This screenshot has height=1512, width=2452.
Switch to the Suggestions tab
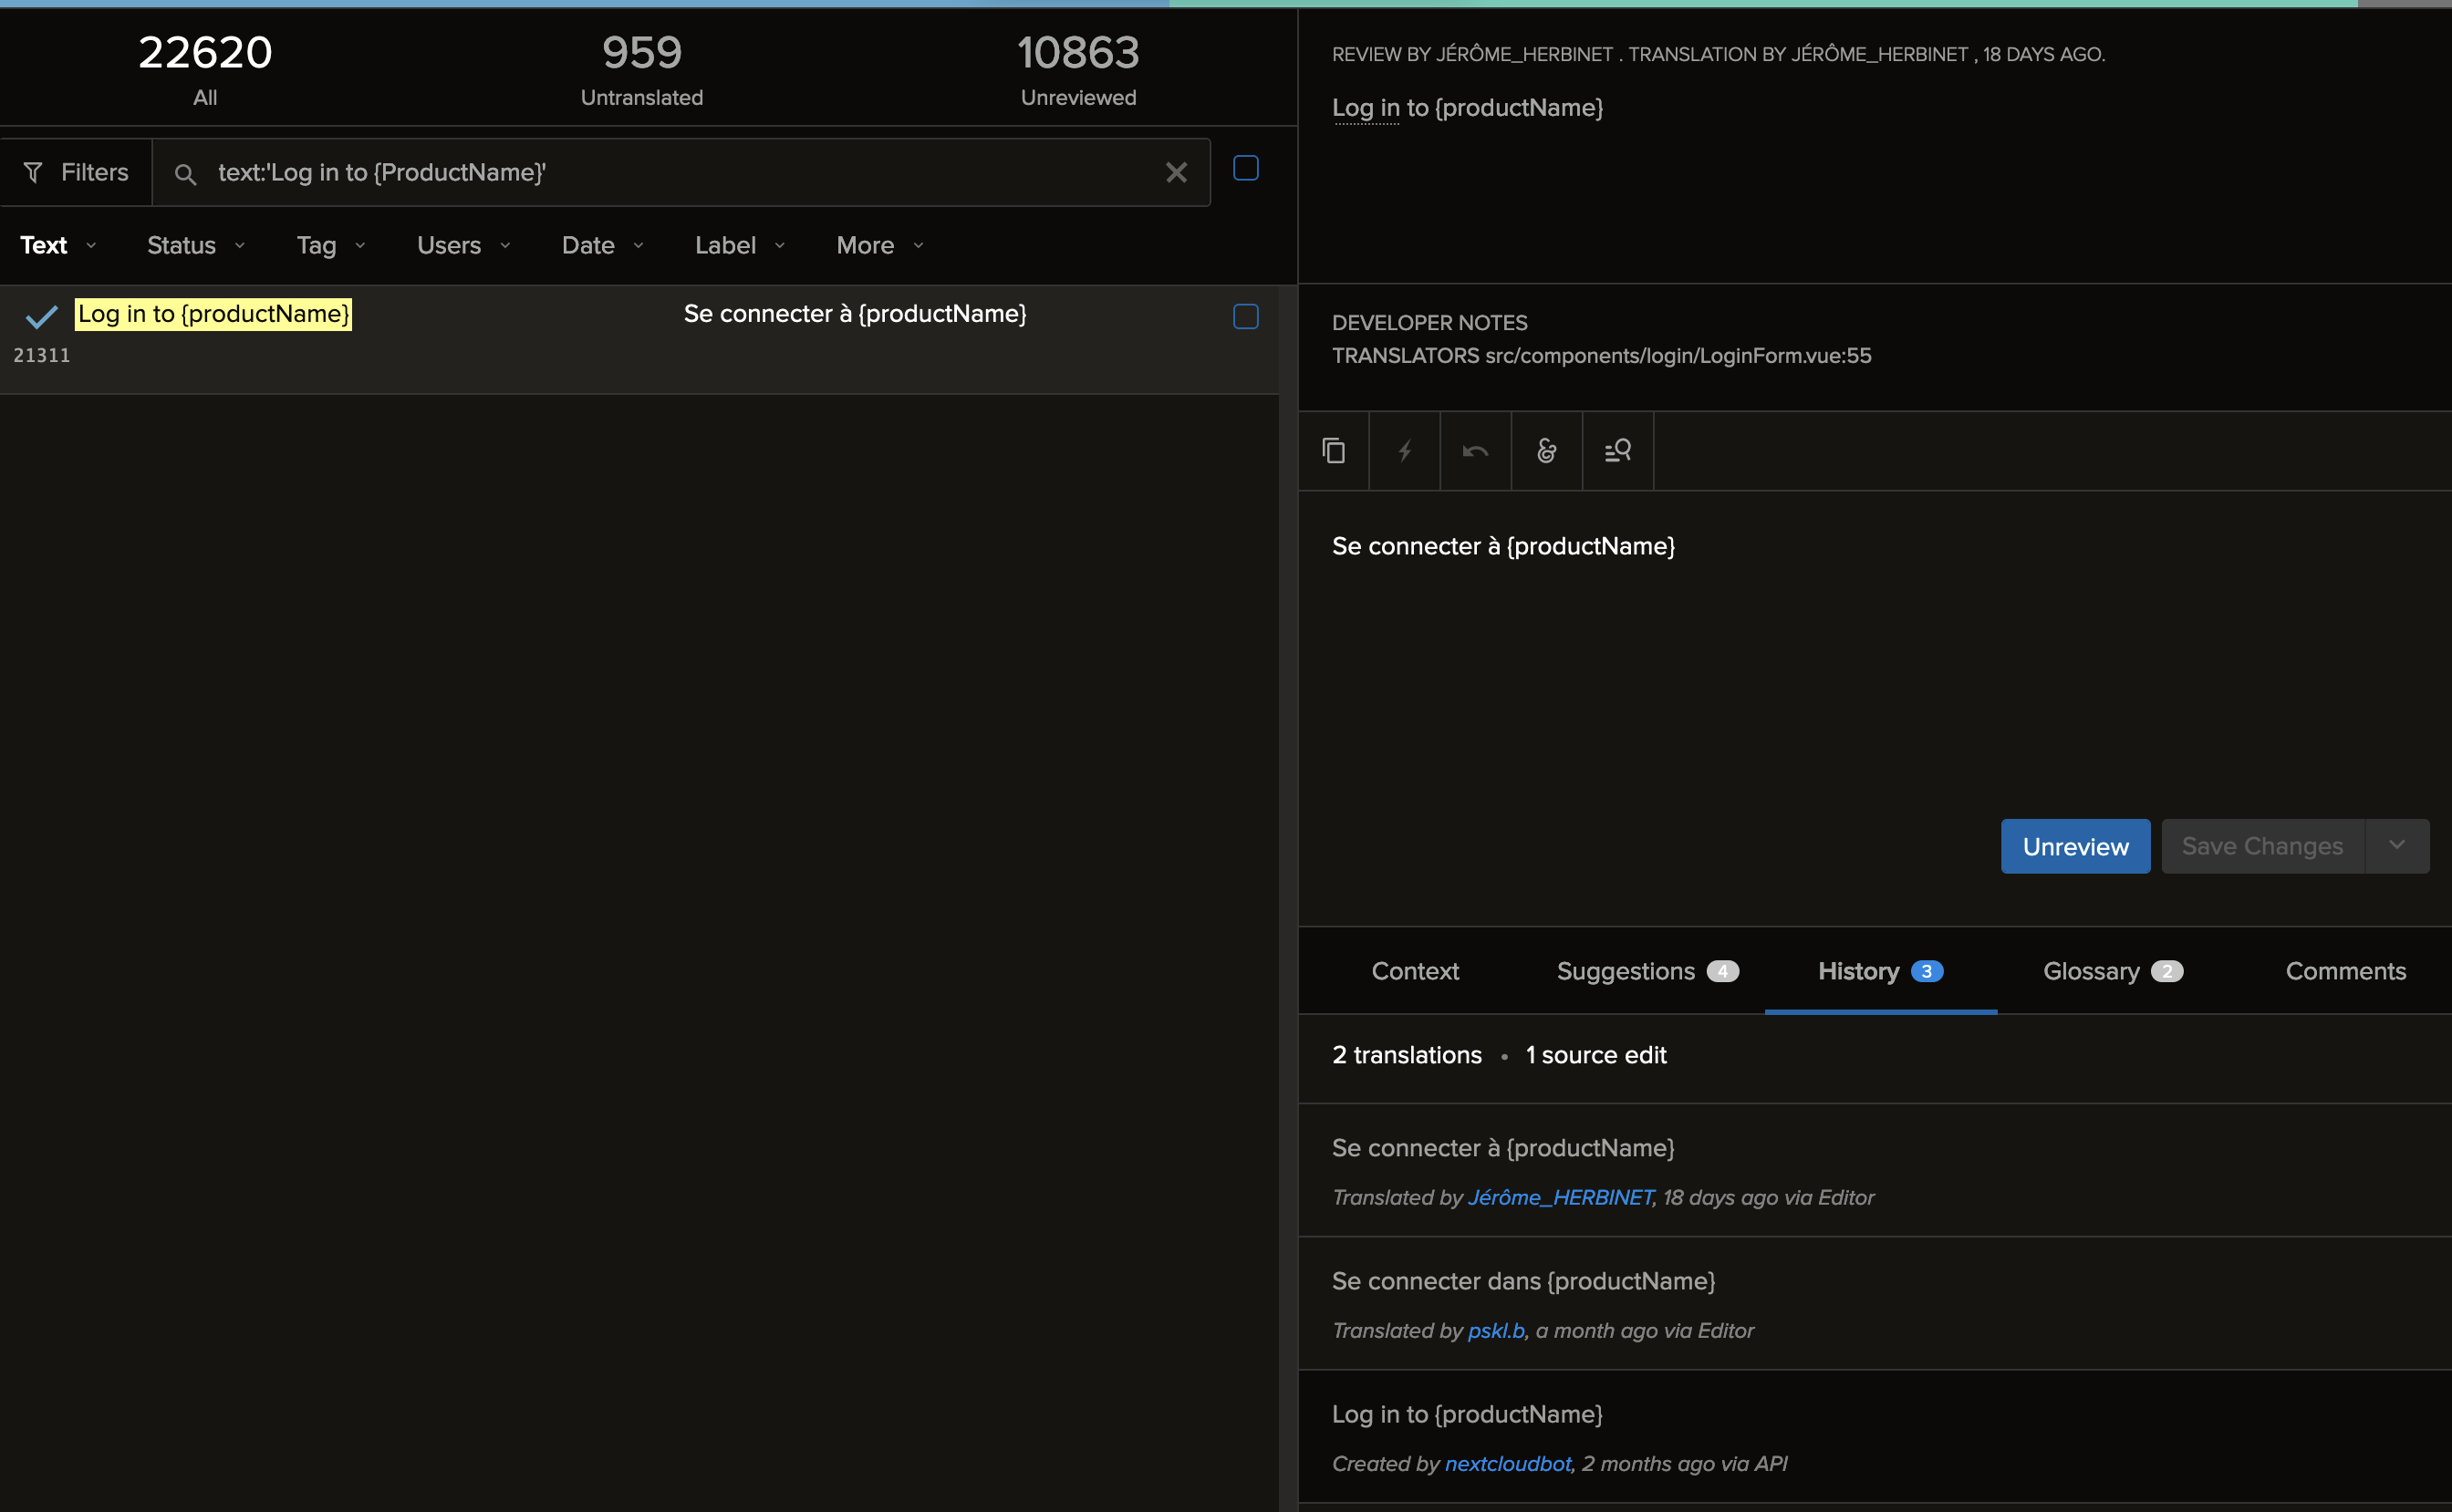(1625, 970)
